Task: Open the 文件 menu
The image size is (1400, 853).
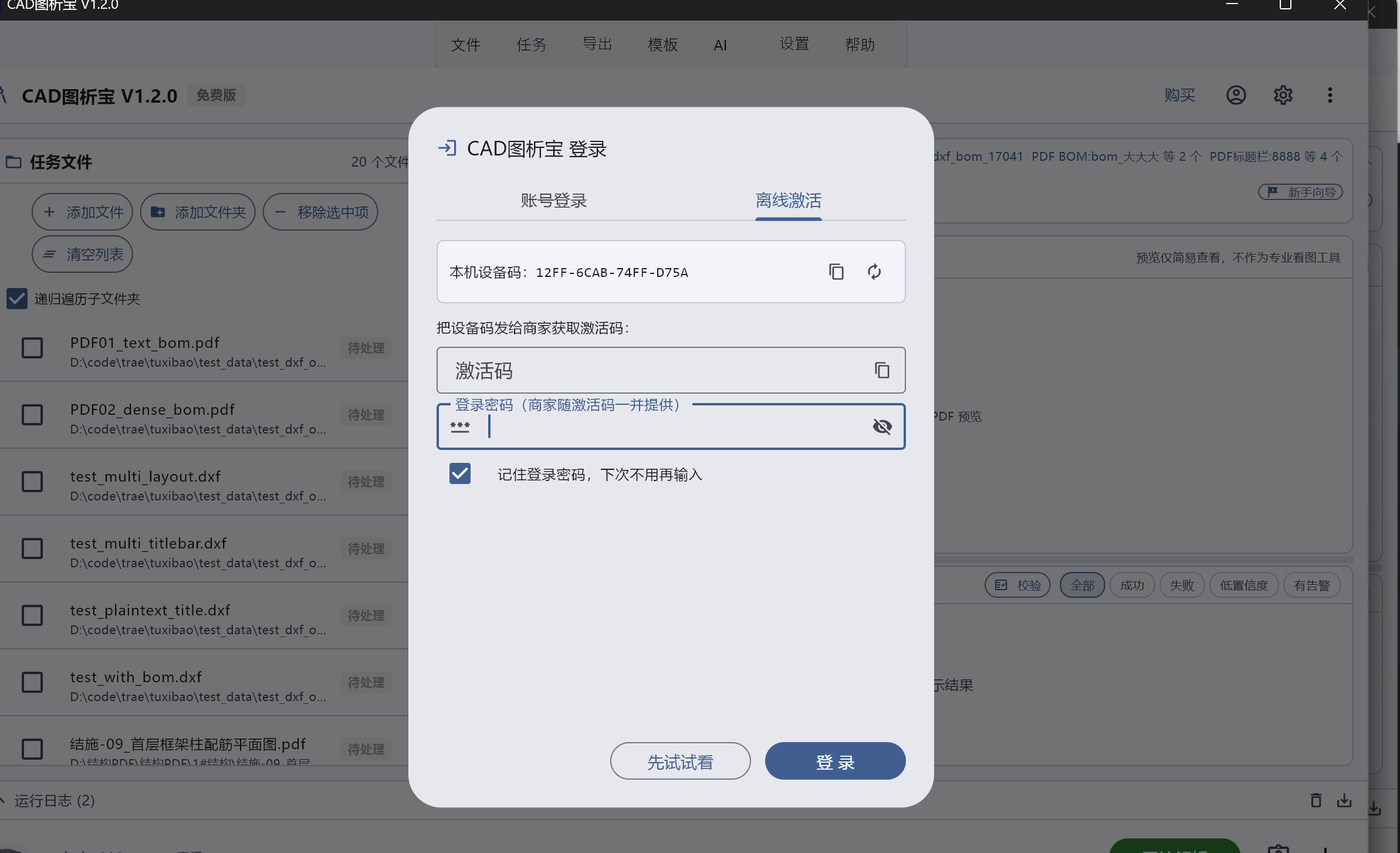Action: [x=466, y=45]
